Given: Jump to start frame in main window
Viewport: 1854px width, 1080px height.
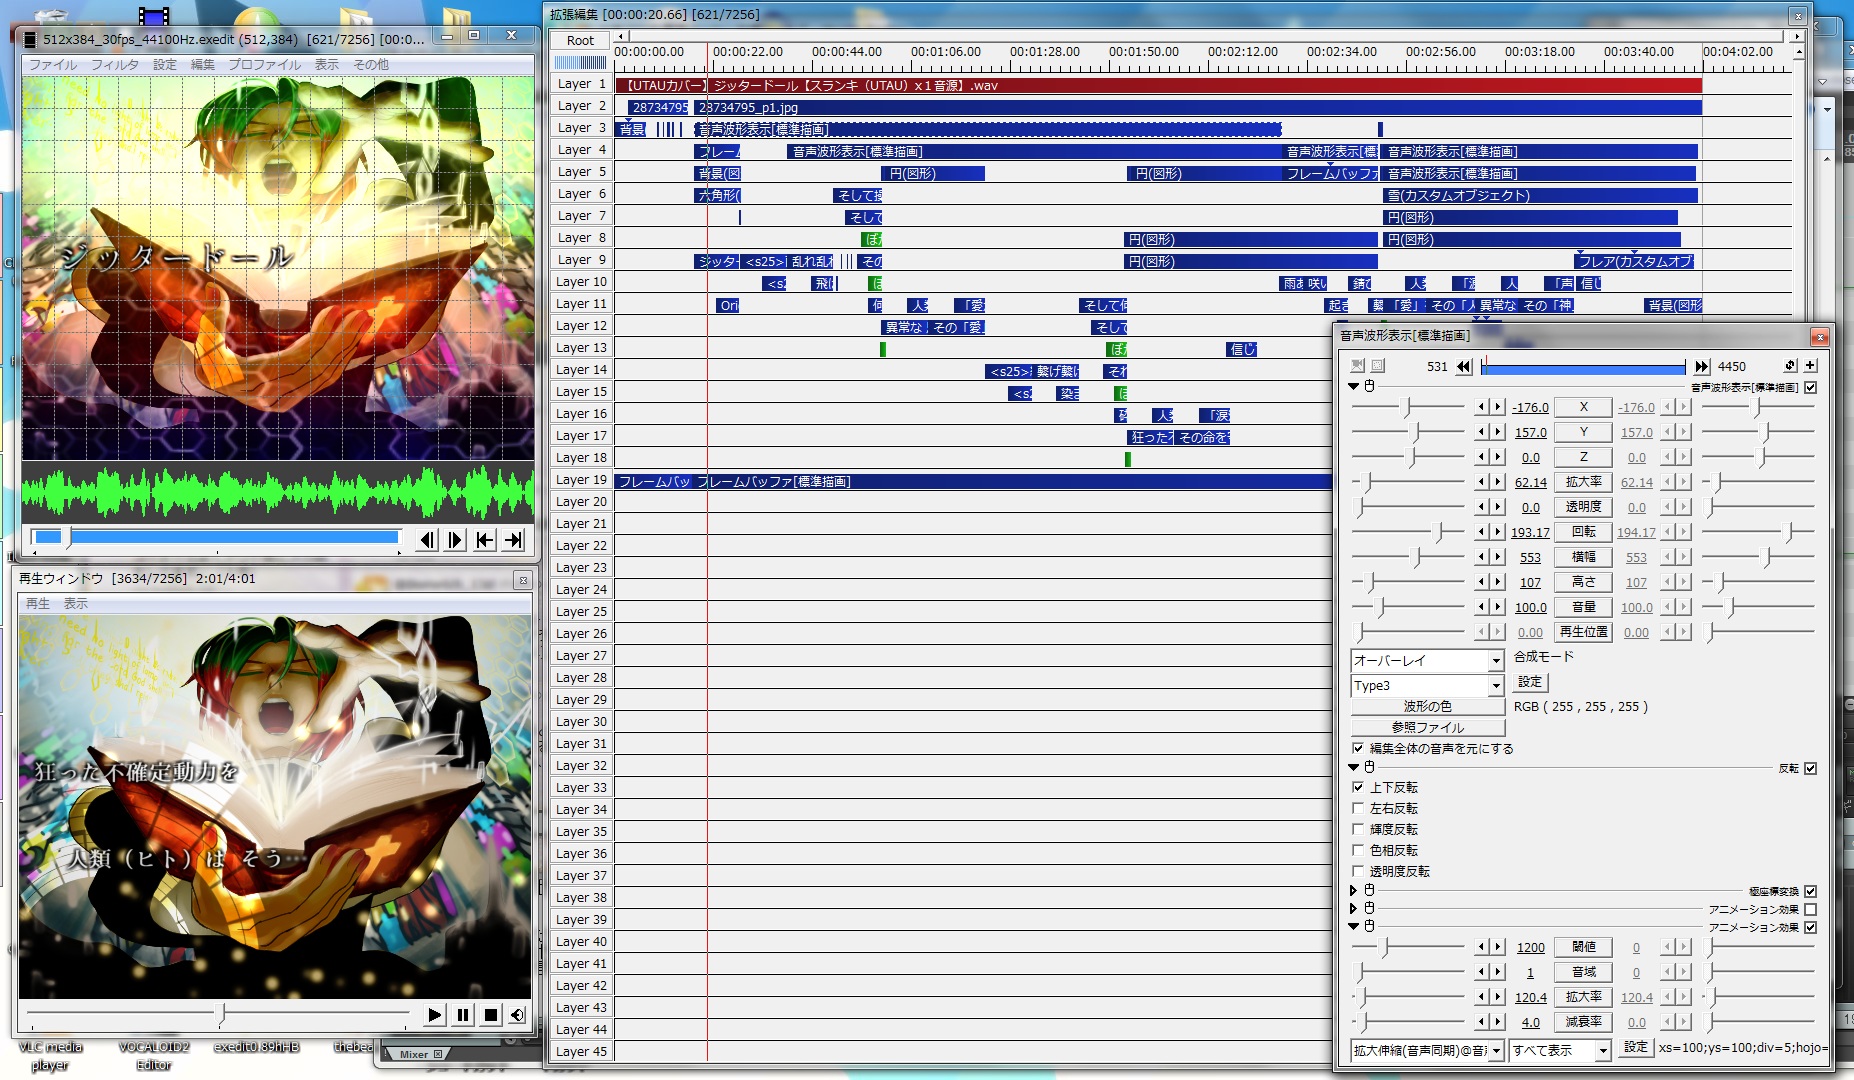Looking at the screenshot, I should tap(485, 540).
